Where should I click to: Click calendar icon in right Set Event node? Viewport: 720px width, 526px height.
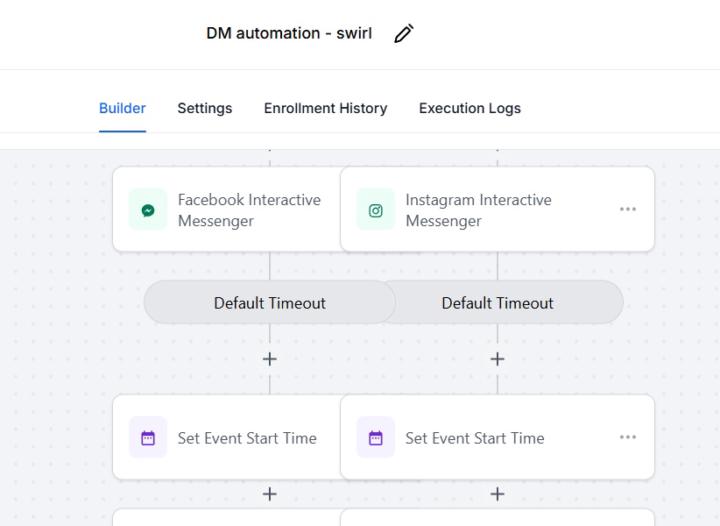(376, 438)
